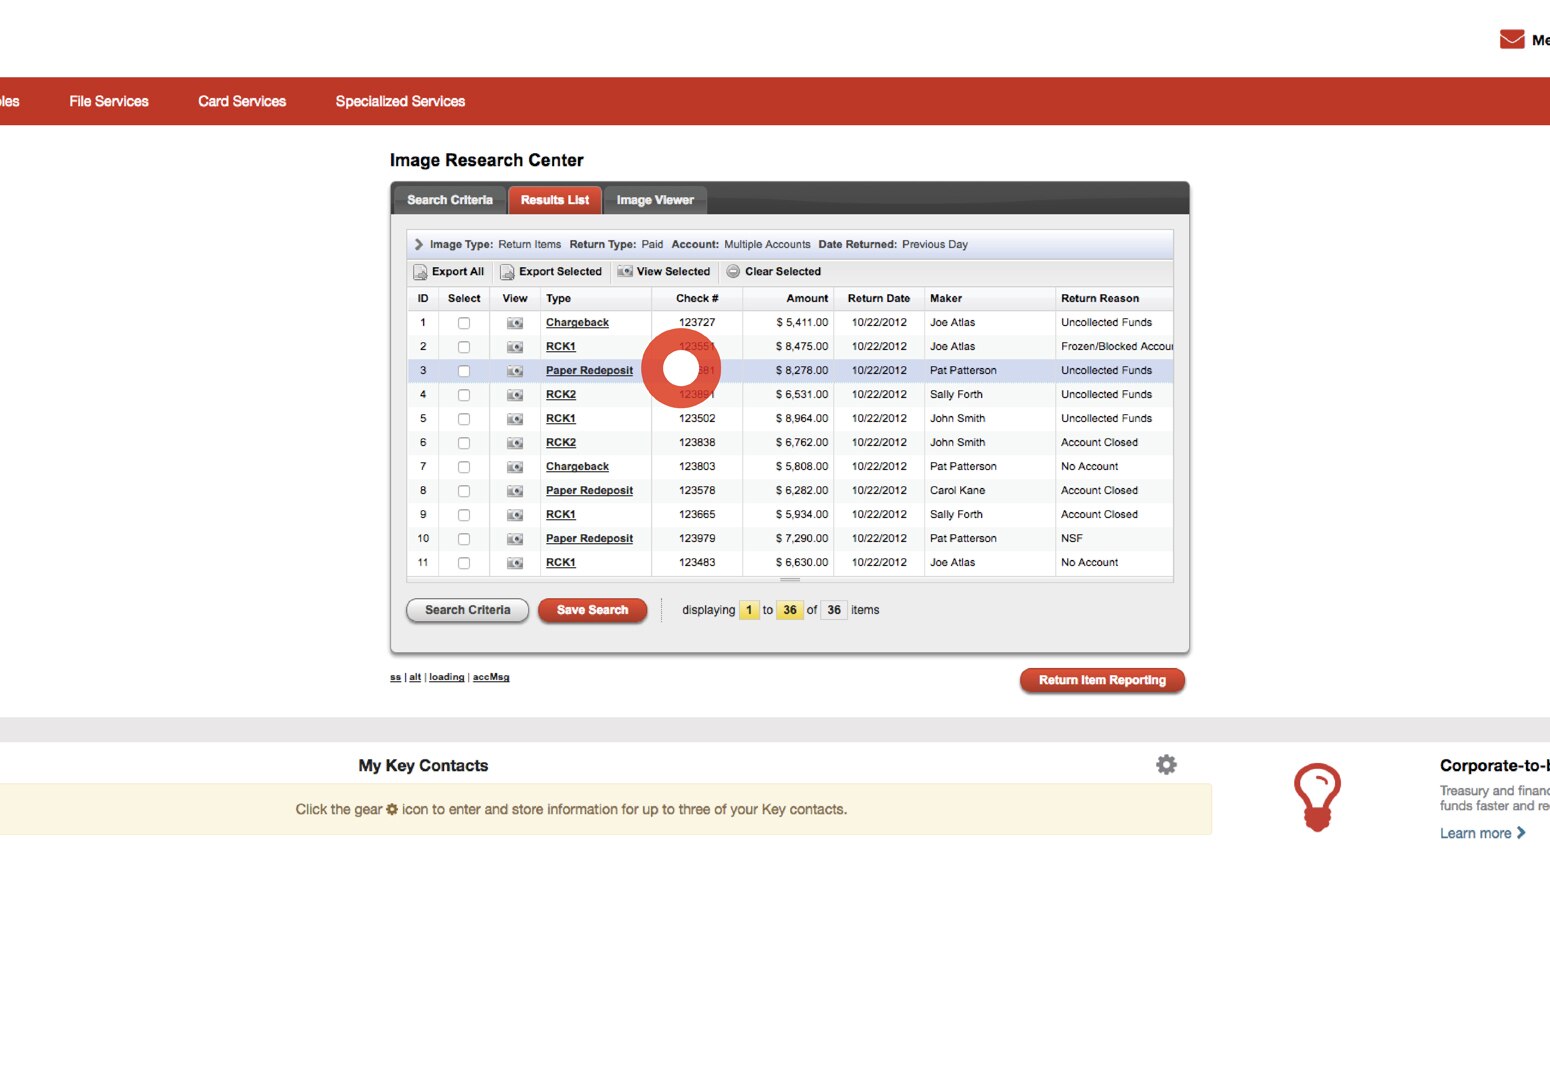Click the envelope icon at top right
The height and width of the screenshot is (1087, 1550).
coord(1510,38)
